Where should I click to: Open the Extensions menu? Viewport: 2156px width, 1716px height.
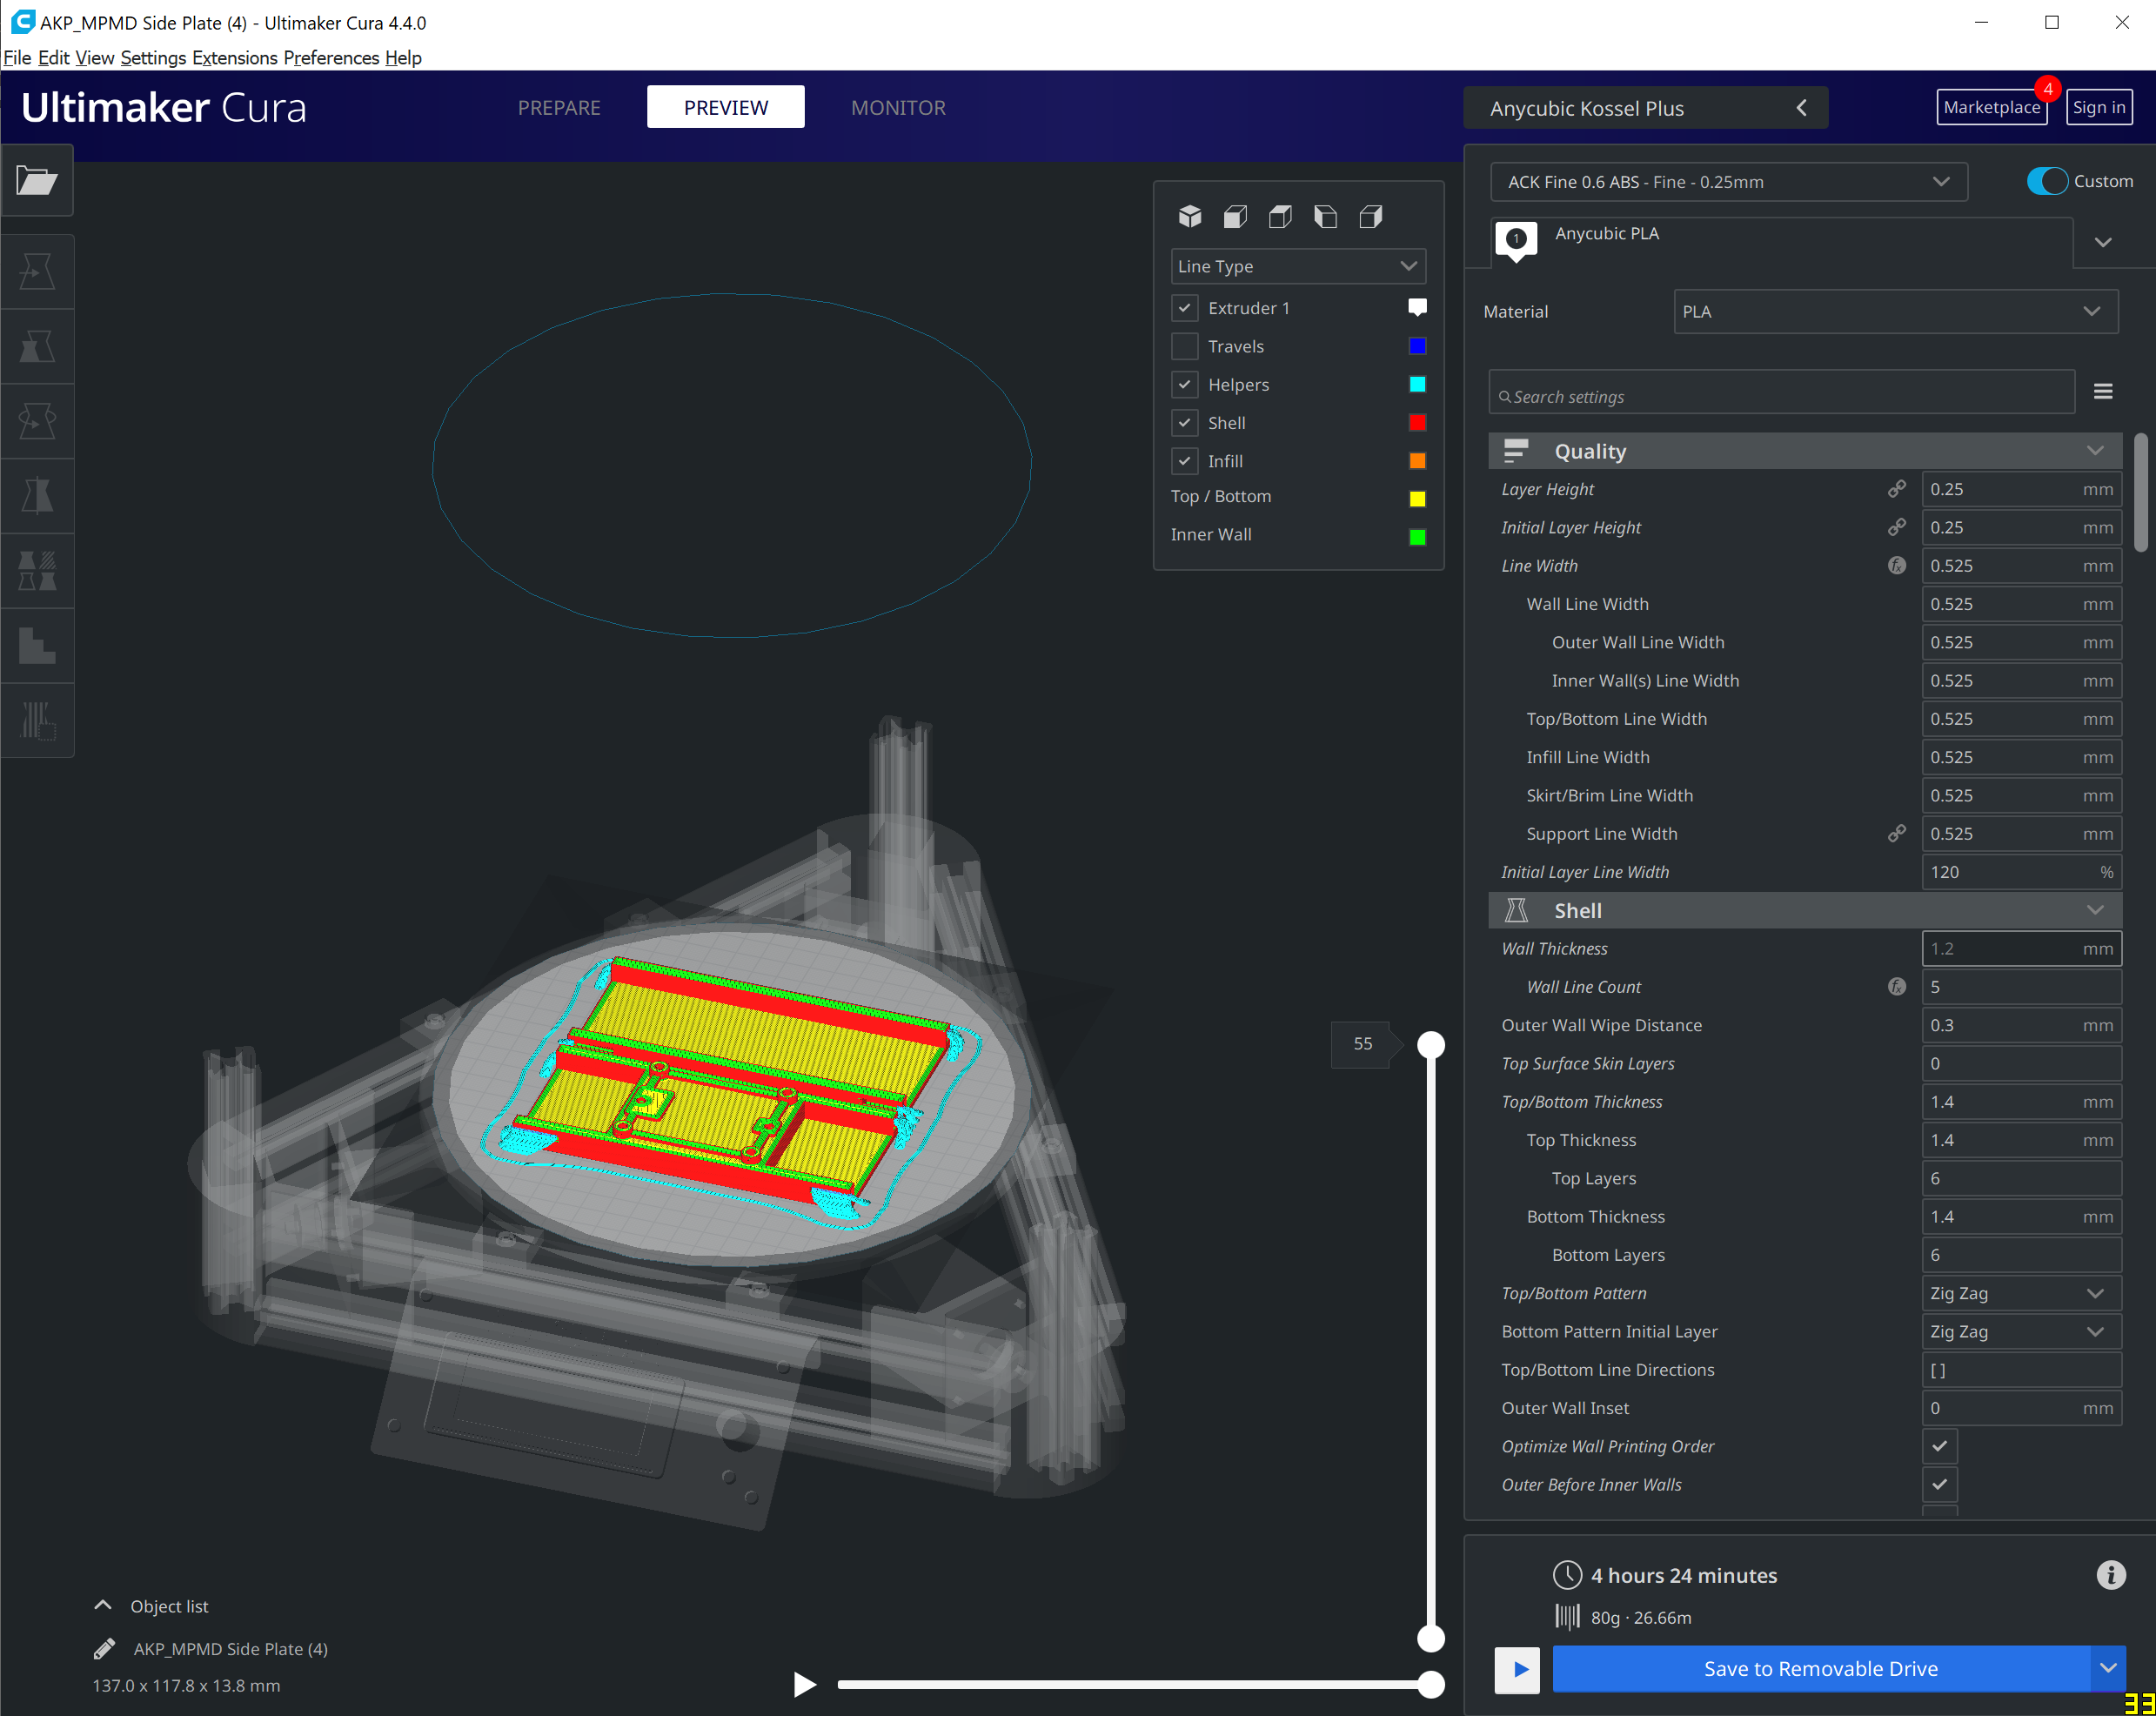click(235, 57)
